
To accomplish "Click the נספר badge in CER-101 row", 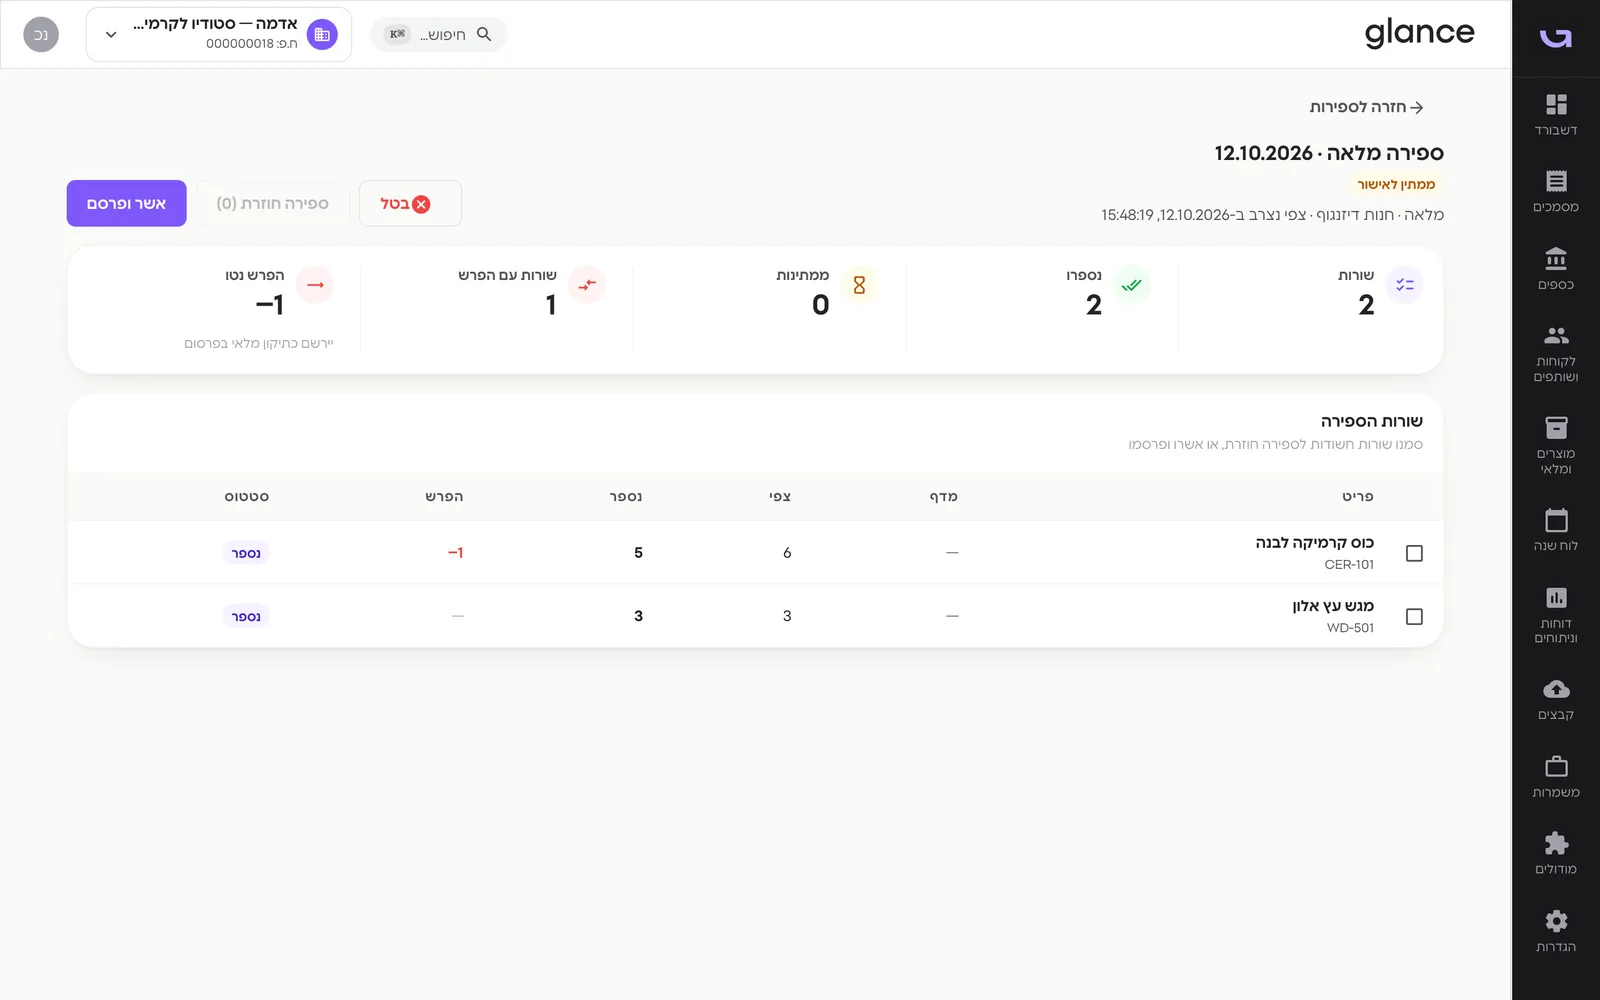I will [246, 553].
